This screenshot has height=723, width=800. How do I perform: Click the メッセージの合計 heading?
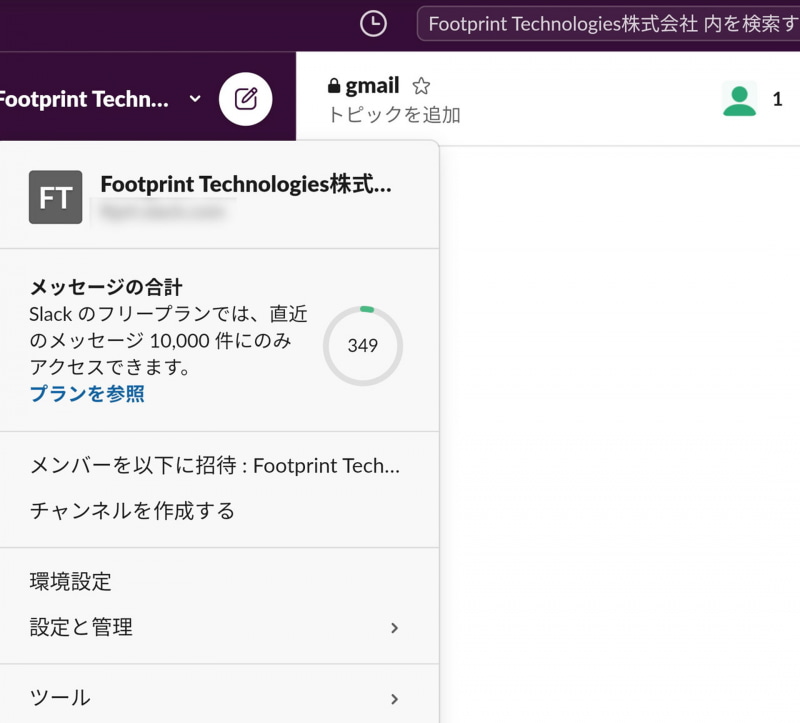pyautogui.click(x=106, y=287)
